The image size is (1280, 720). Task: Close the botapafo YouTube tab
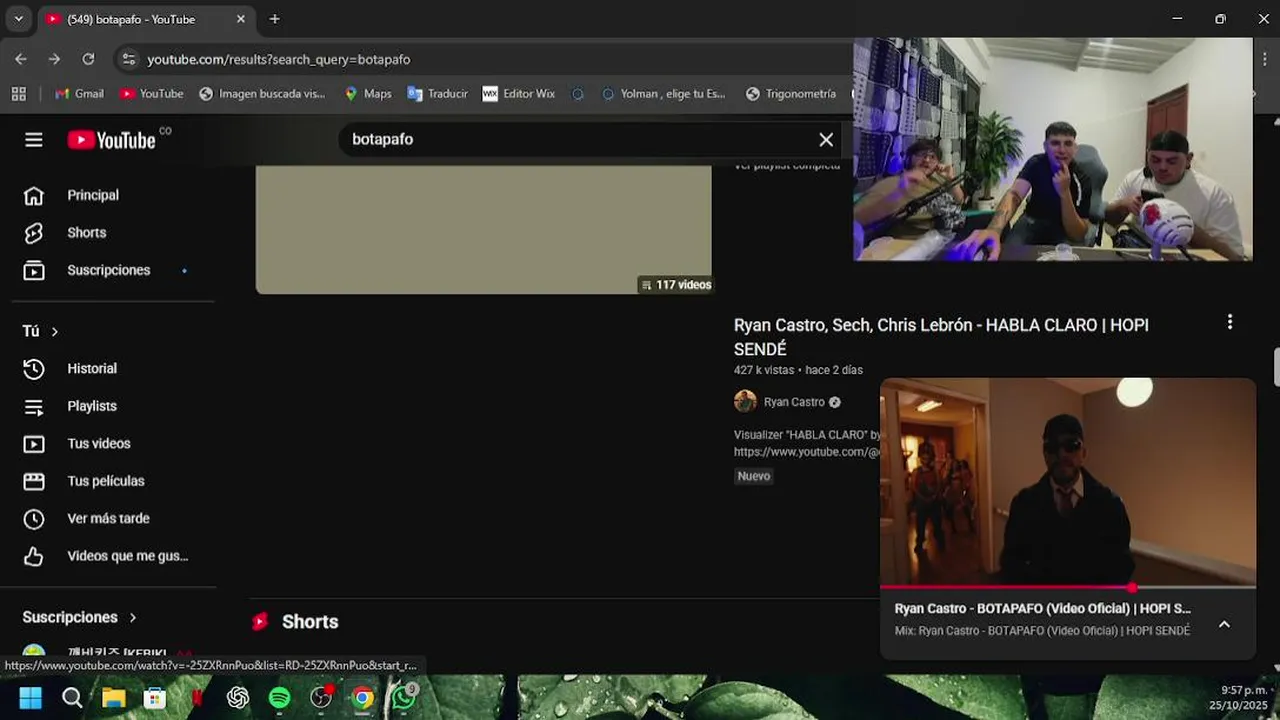[240, 19]
